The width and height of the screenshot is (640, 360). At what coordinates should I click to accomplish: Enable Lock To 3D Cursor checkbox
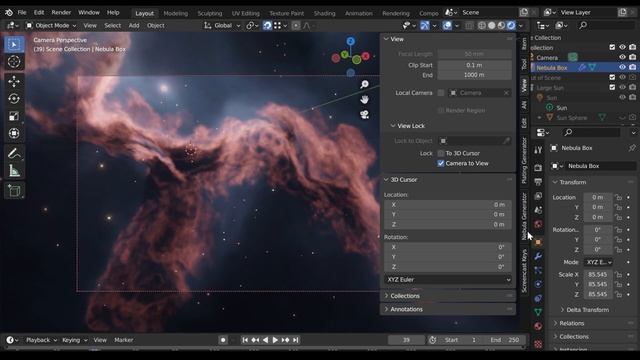[x=441, y=153]
